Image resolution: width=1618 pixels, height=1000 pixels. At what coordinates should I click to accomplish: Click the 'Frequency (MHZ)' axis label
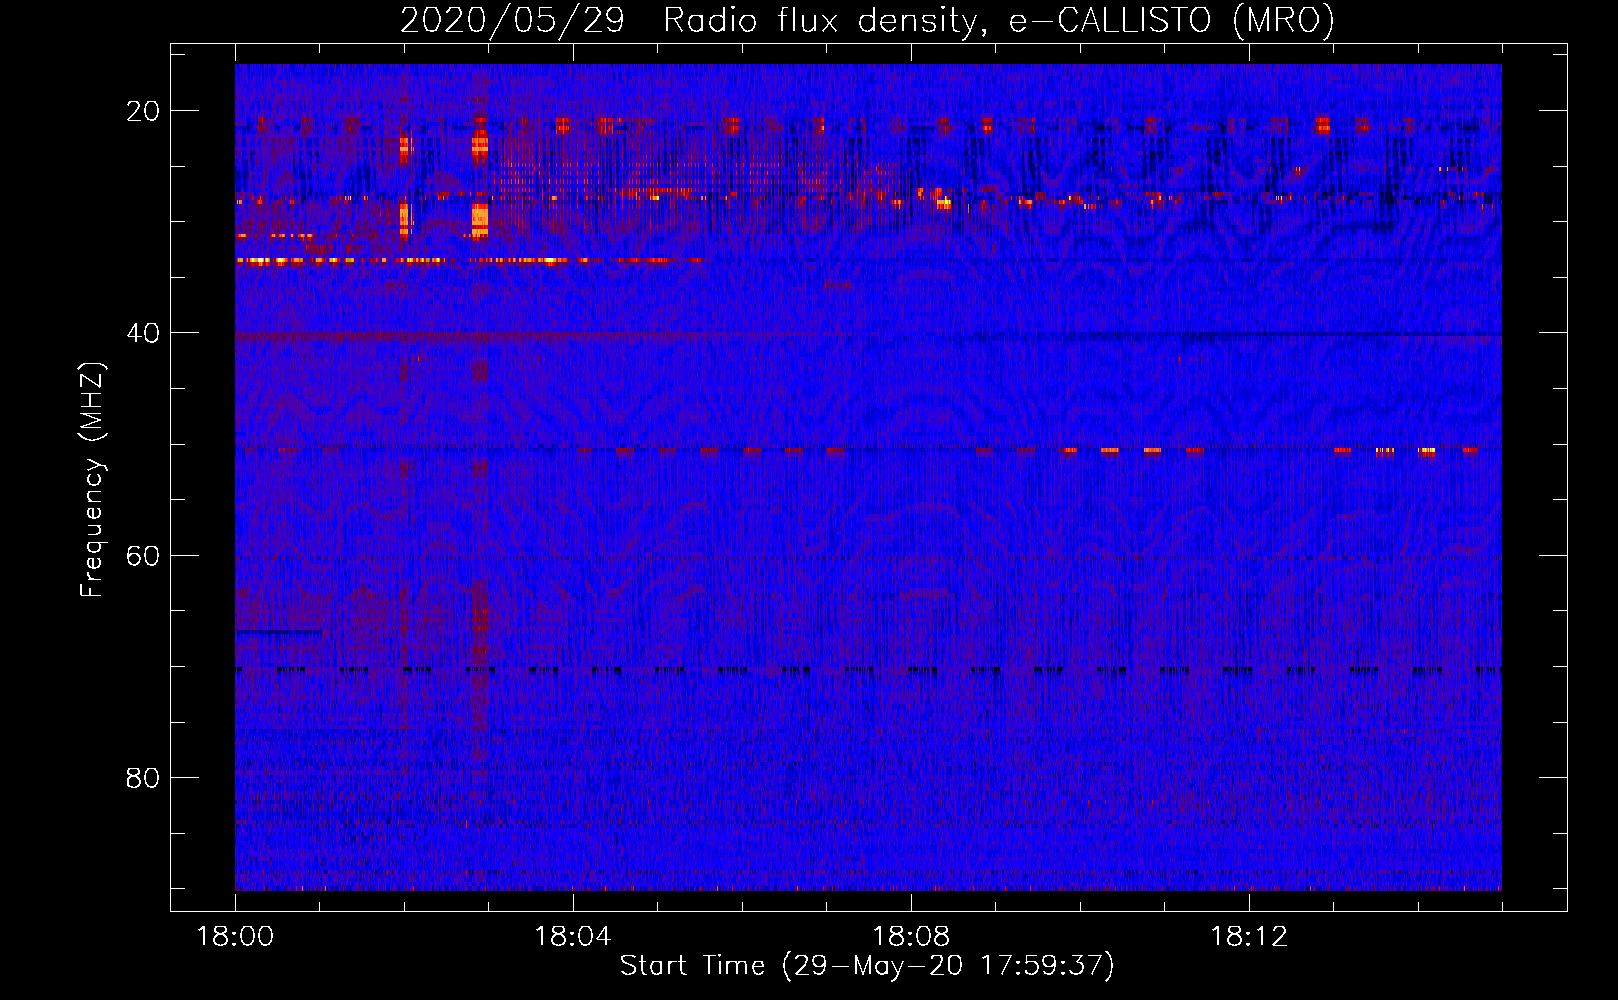(x=91, y=479)
